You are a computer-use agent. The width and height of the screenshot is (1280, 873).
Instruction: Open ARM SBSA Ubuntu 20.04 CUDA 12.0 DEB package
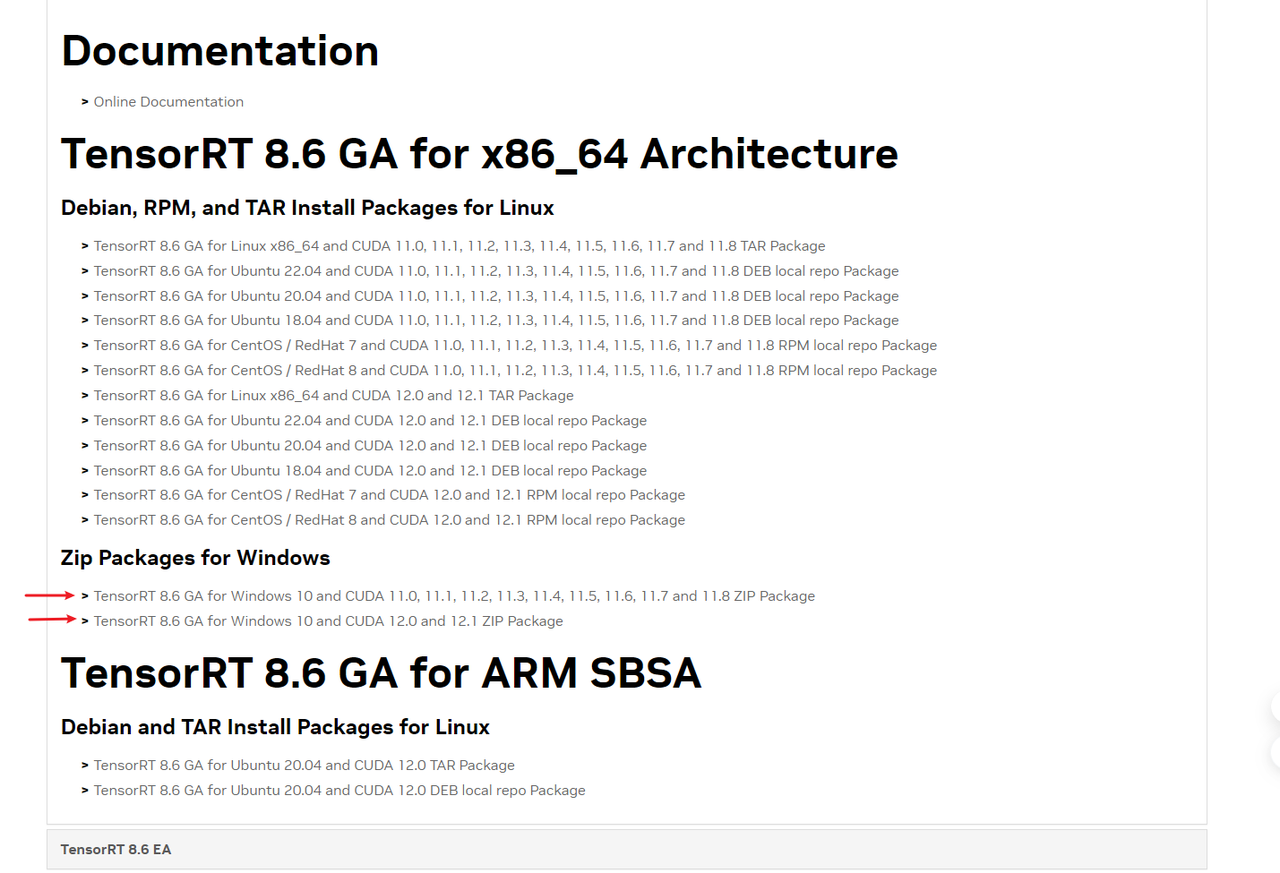point(339,790)
